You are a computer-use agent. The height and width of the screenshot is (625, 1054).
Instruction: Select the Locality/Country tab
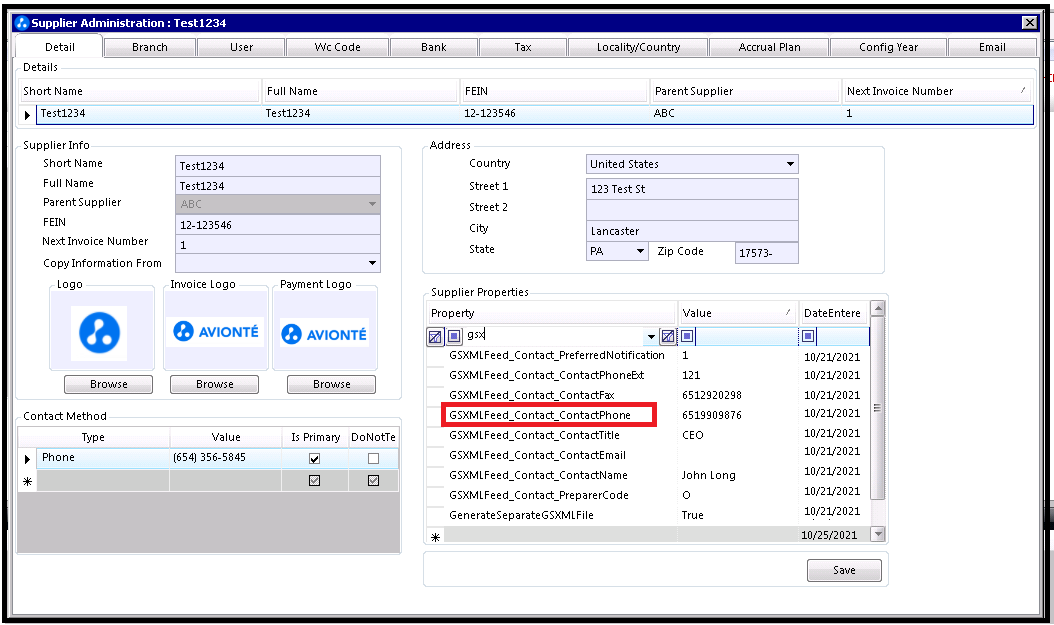(x=638, y=47)
